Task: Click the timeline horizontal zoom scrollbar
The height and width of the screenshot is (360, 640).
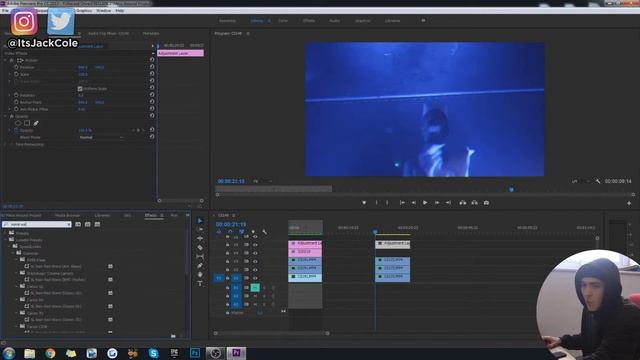Action: click(271, 333)
